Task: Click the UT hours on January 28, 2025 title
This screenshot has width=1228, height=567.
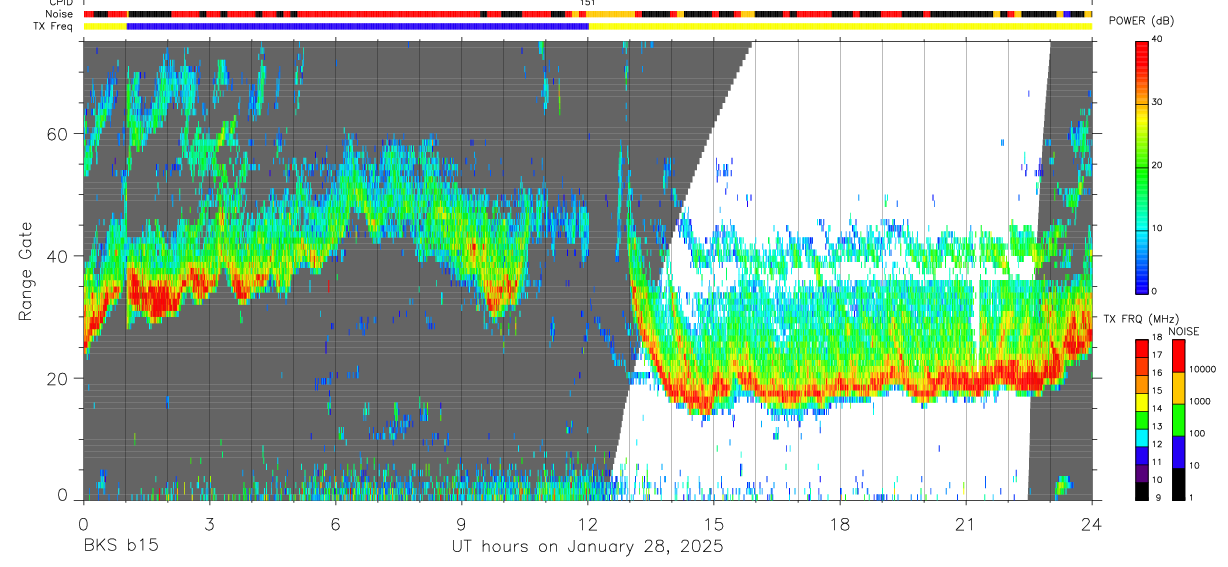Action: click(587, 547)
